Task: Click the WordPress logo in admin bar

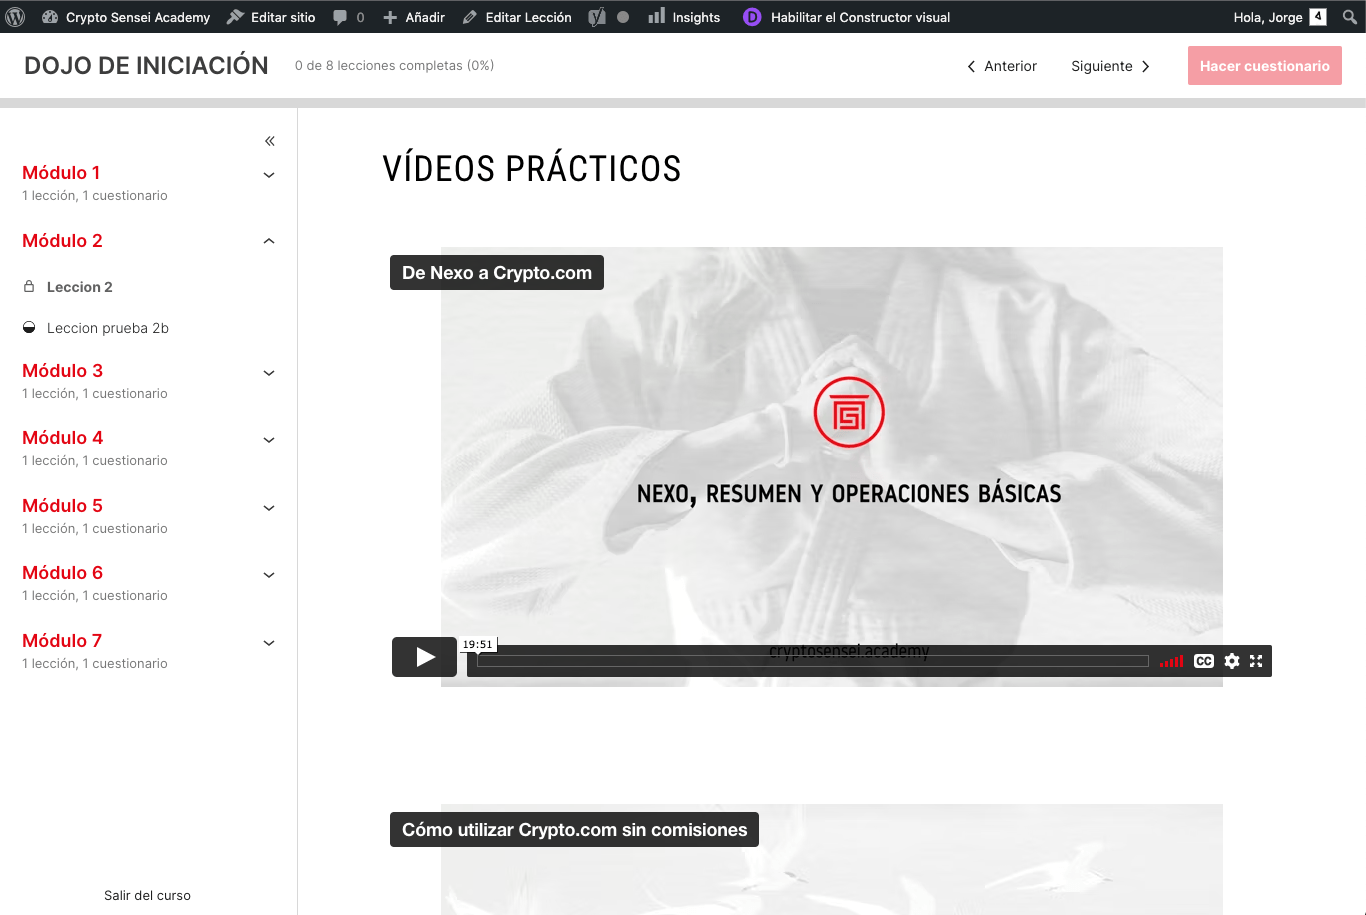Action: pyautogui.click(x=15, y=17)
